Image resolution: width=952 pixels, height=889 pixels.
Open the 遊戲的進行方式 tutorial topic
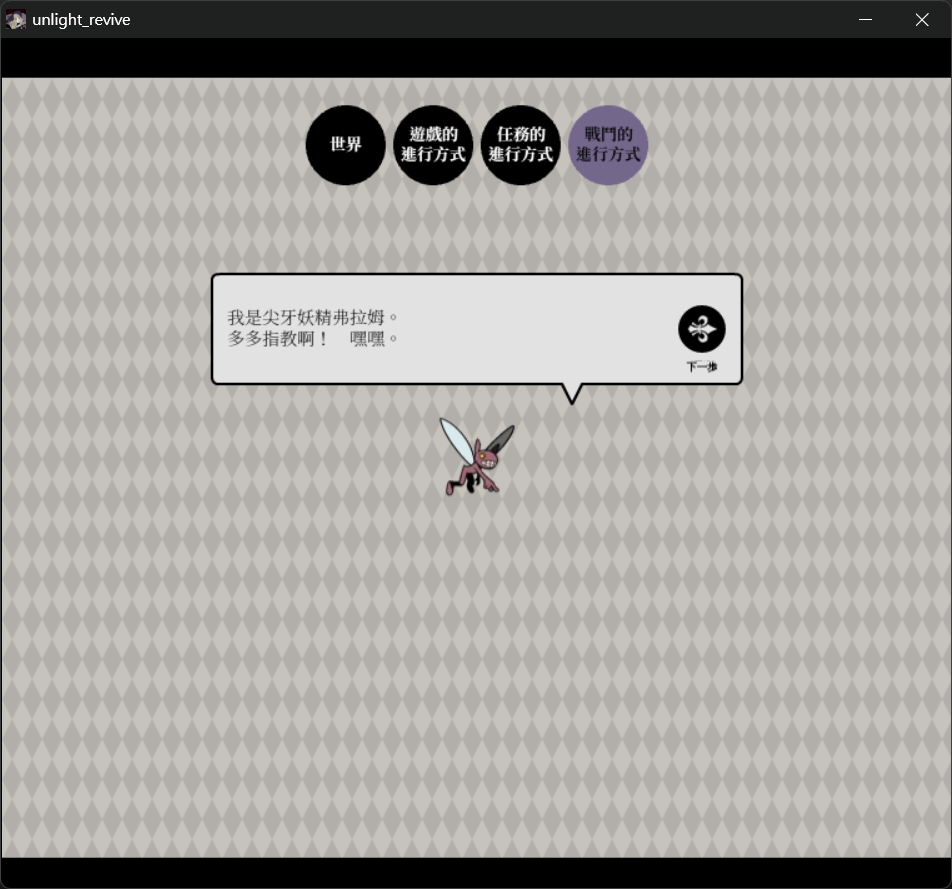tap(432, 145)
